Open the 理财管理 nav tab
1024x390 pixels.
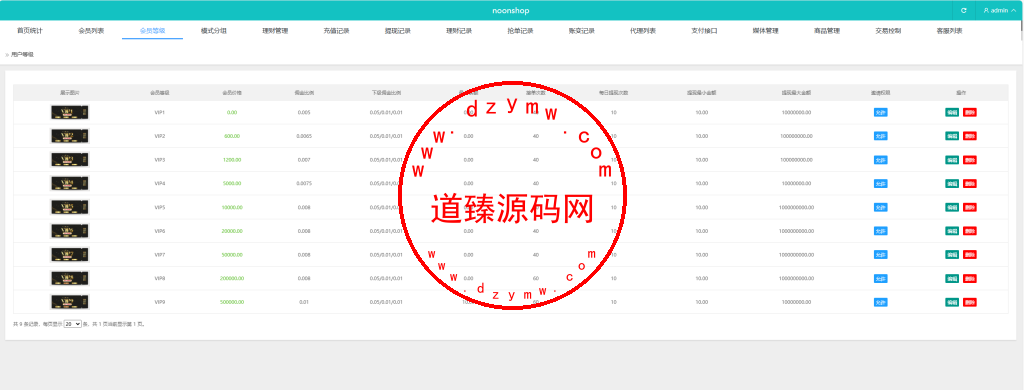(x=275, y=31)
